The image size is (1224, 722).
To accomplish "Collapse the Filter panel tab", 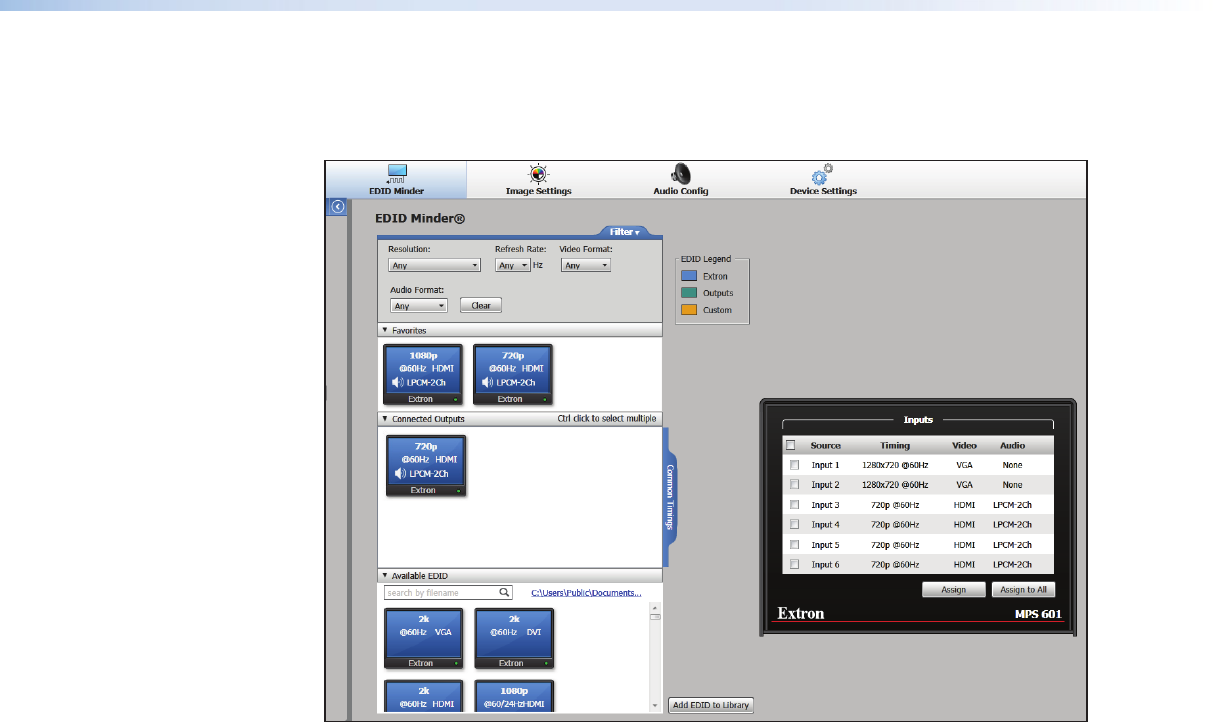I will pos(626,232).
